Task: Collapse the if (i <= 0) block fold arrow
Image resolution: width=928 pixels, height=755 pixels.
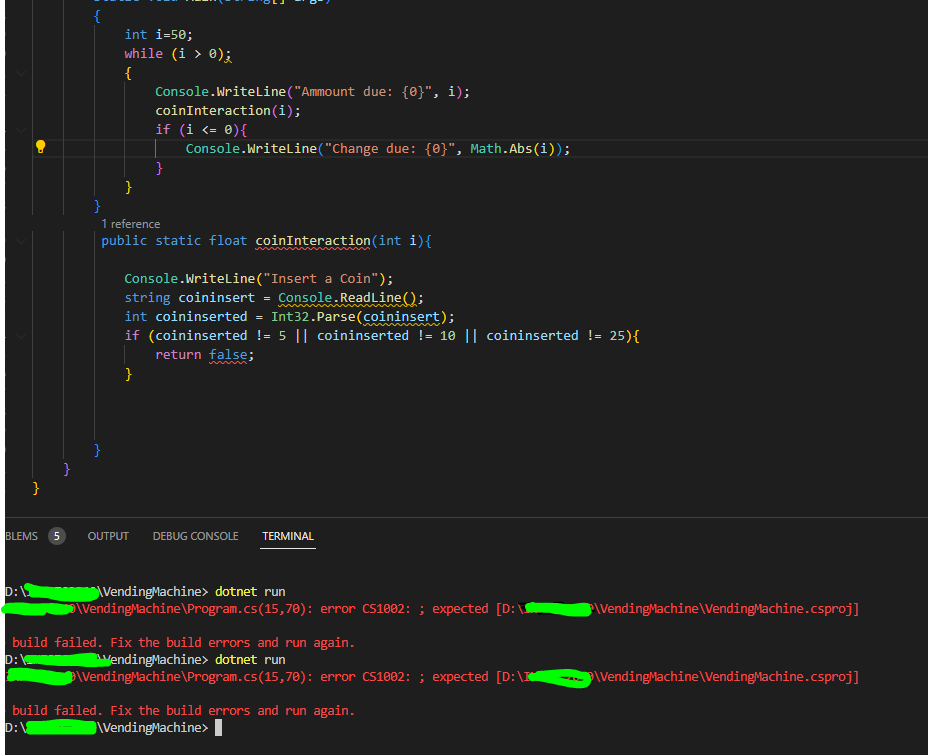Action: (21, 130)
